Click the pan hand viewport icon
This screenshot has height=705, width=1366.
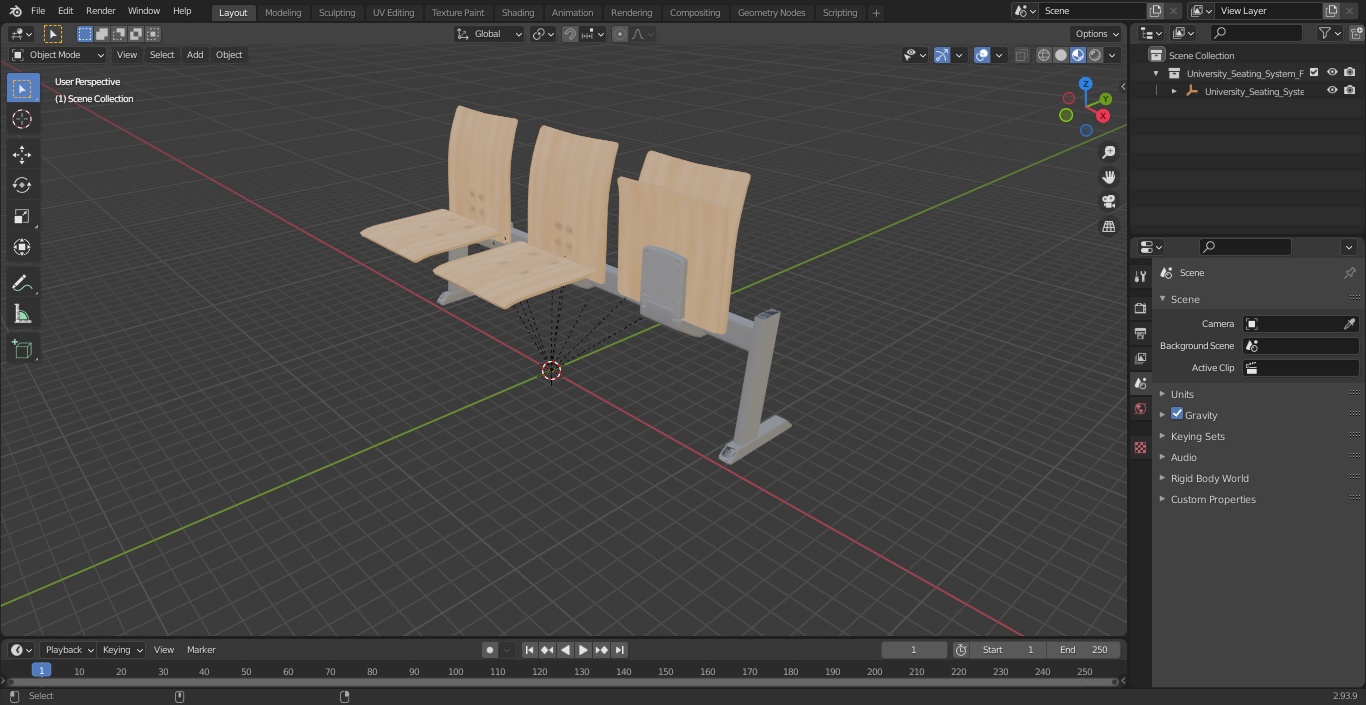click(1108, 177)
